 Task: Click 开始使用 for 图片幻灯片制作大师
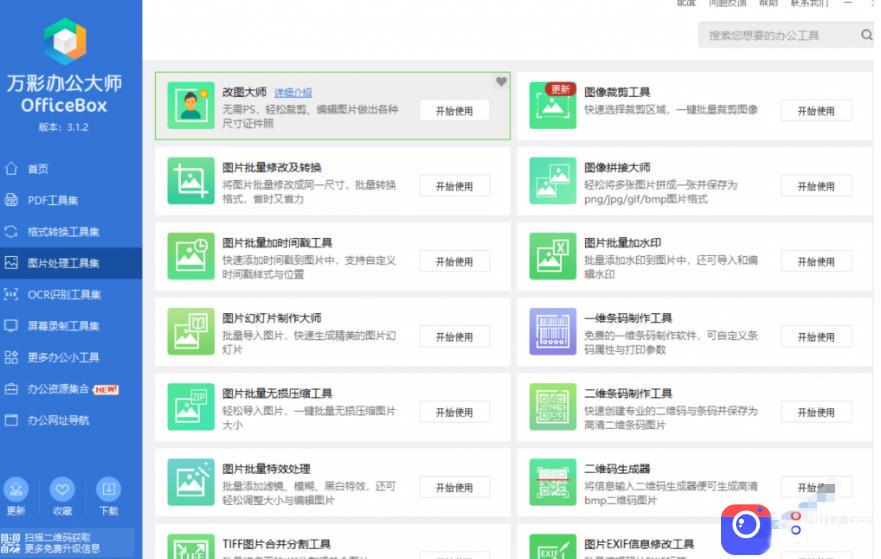point(454,337)
